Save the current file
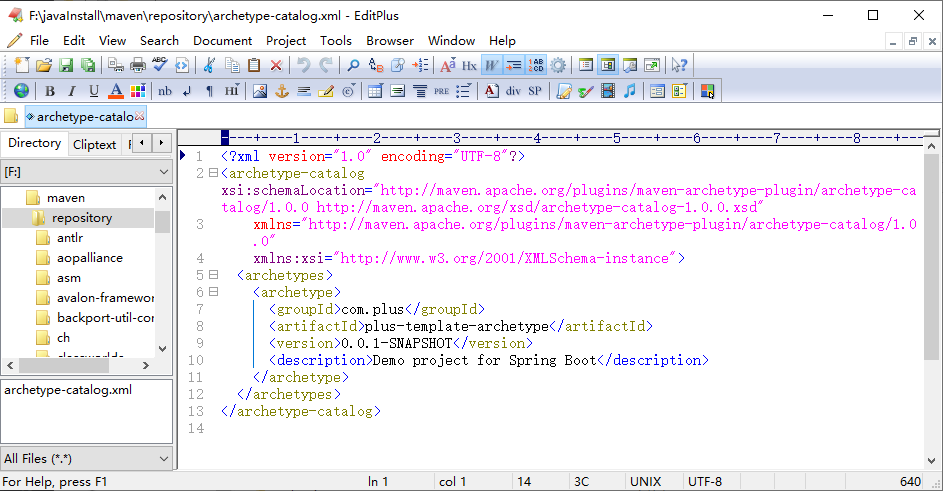 66,65
